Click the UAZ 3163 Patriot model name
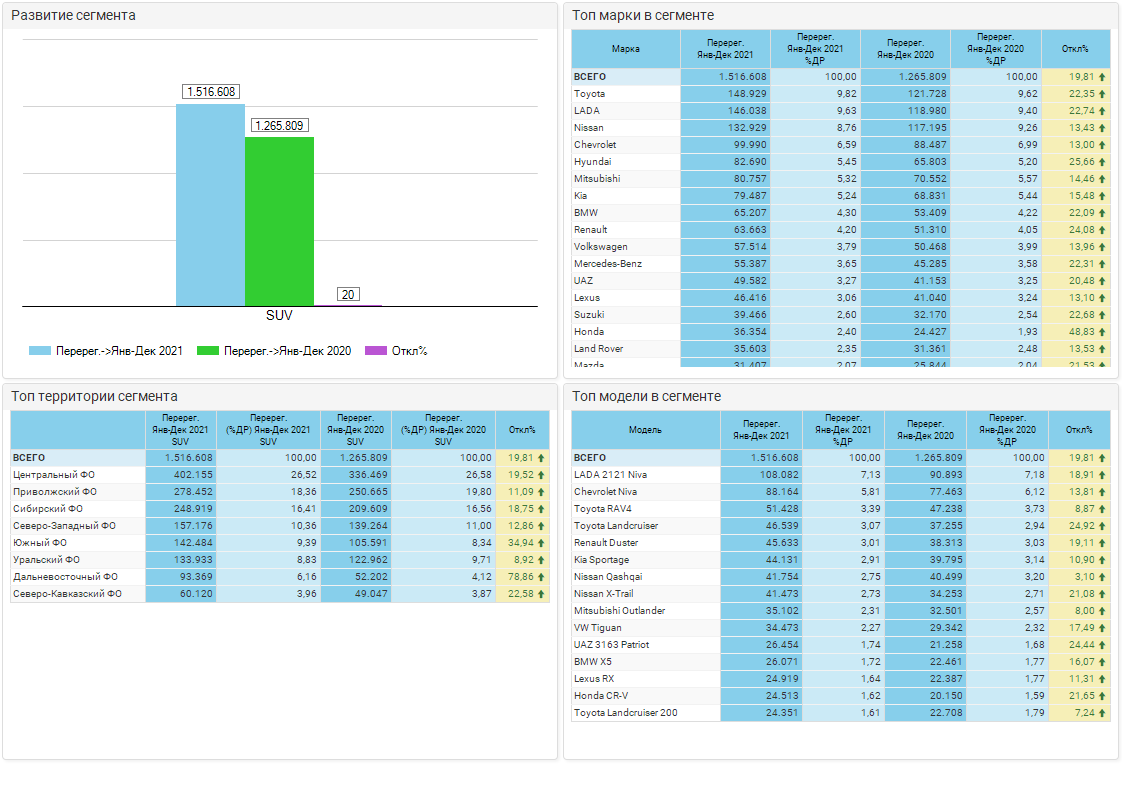This screenshot has height=793, width=1122. pyautogui.click(x=612, y=645)
